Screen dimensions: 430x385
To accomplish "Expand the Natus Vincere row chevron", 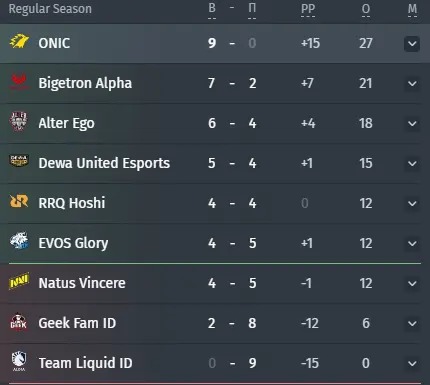I will point(412,284).
